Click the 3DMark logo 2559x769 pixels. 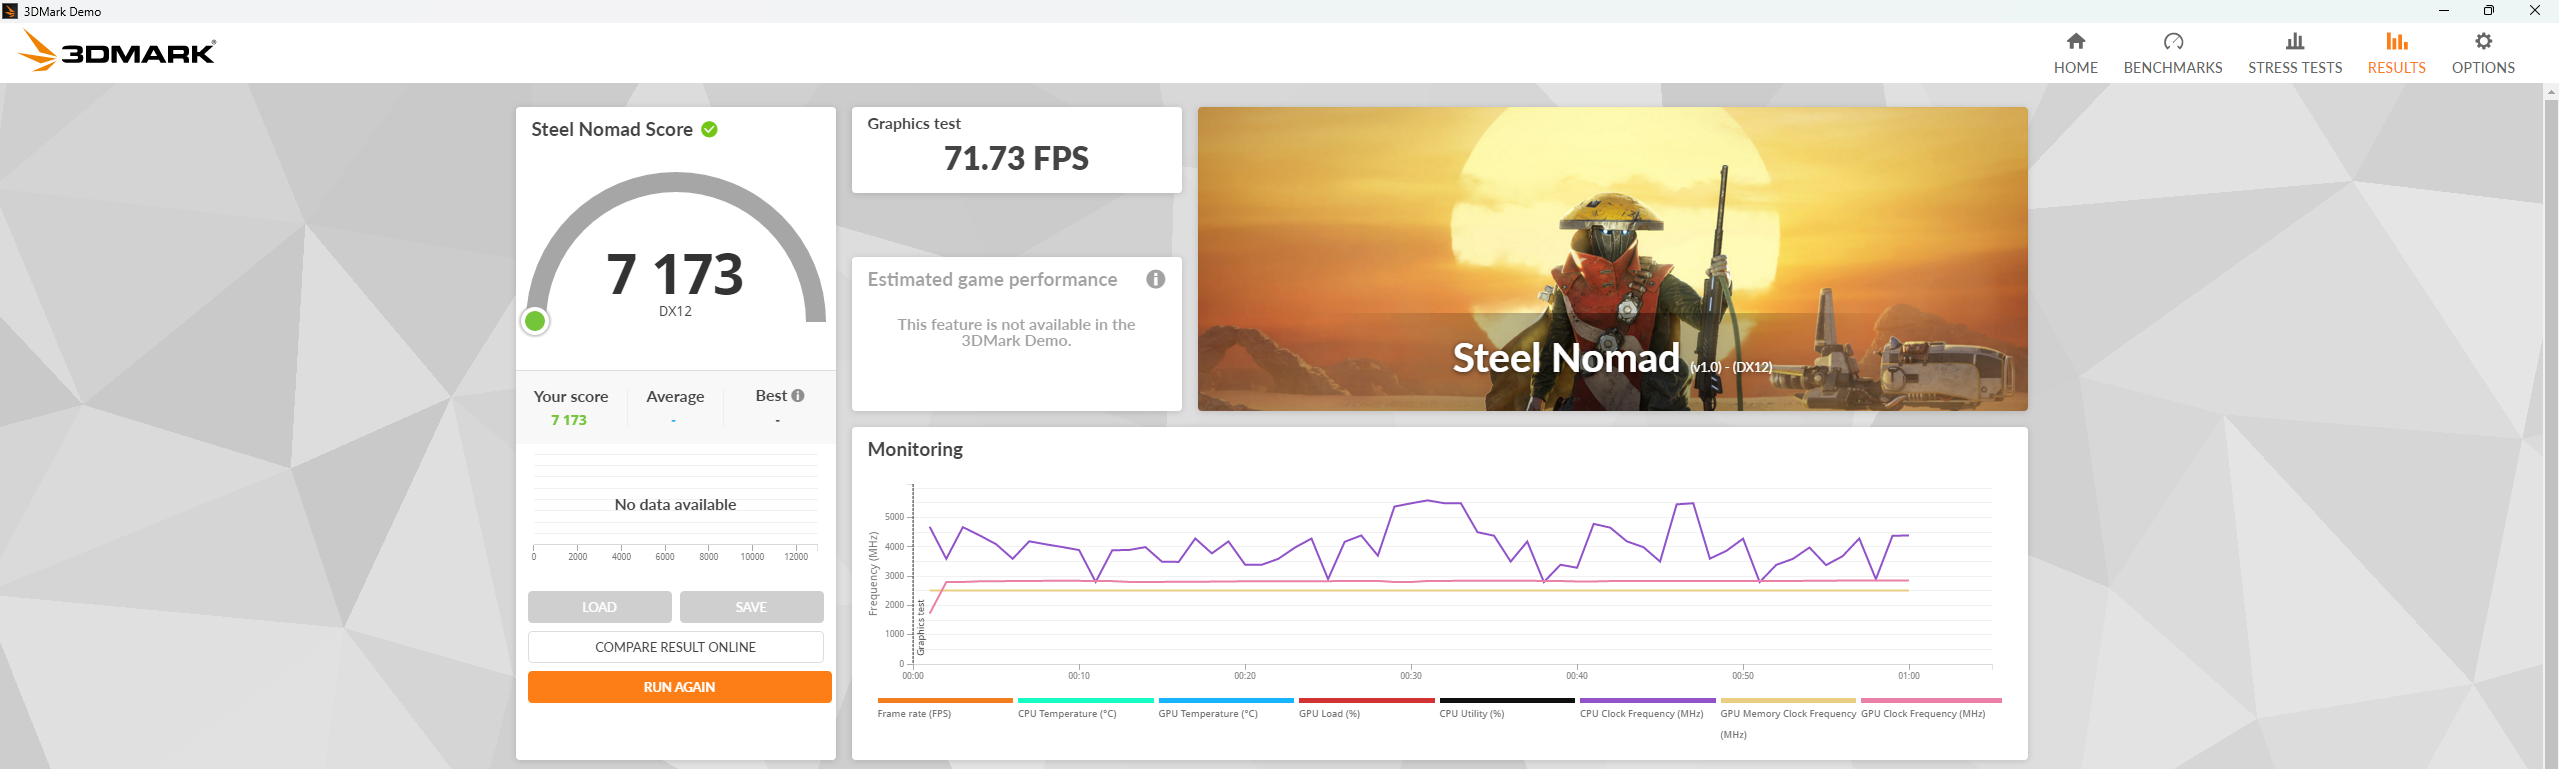click(x=118, y=51)
